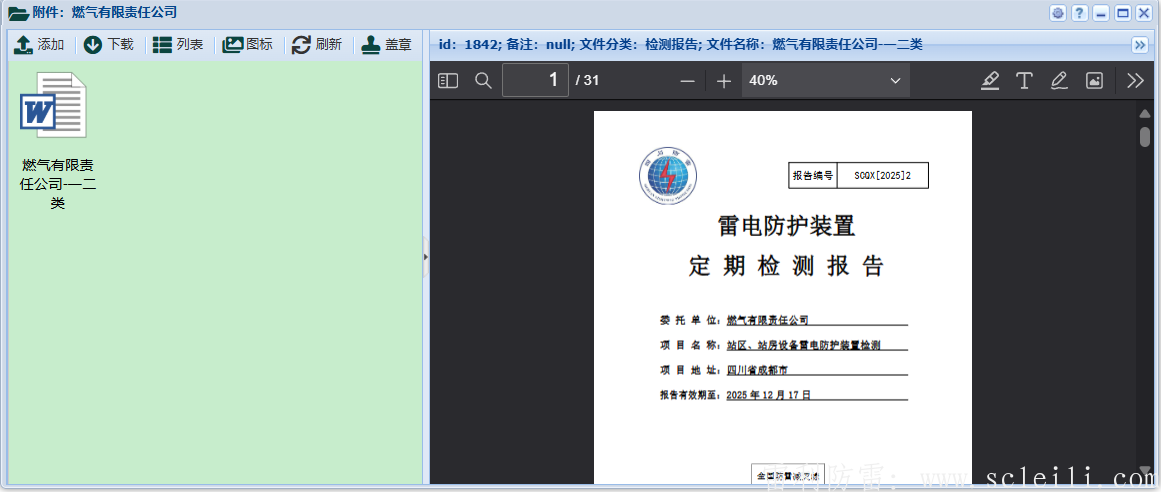Zoom out with the minus button
Screen dimensions: 1161x492
tap(687, 81)
